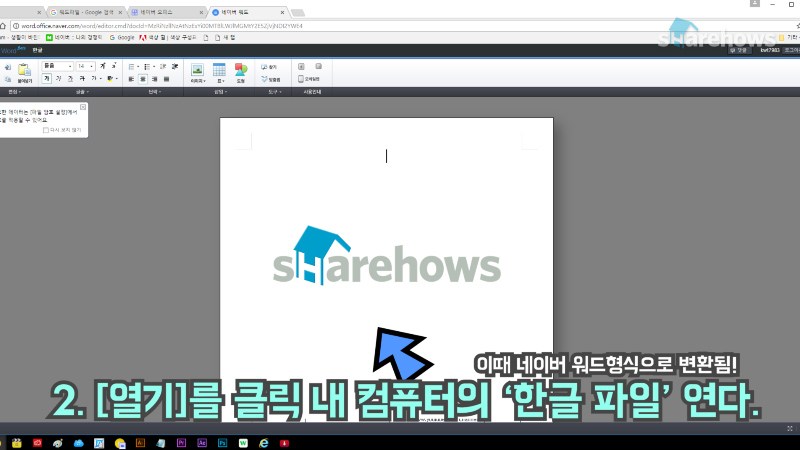Viewport: 800px width, 450px height.
Task: Launch Adobe Photoshop from taskbar
Action: point(222,443)
